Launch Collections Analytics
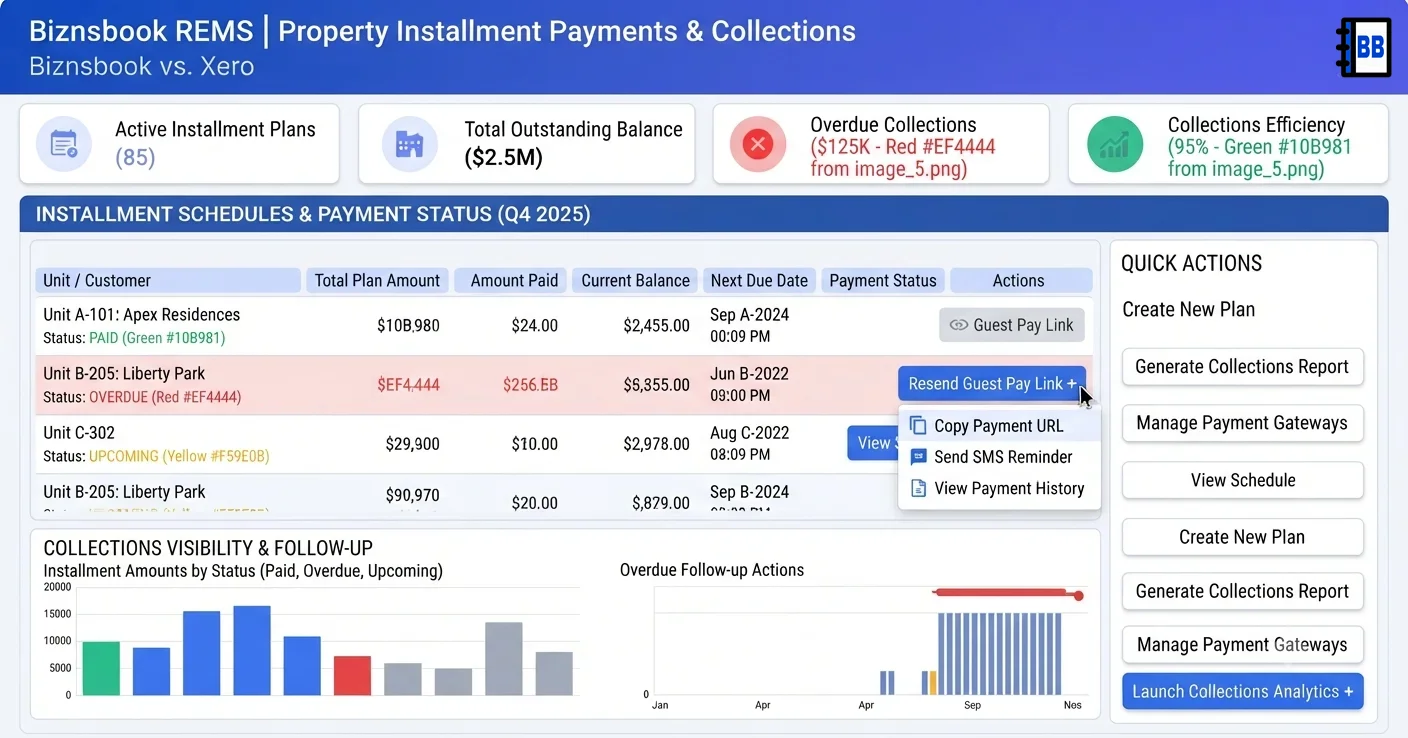The width and height of the screenshot is (1408, 738). pos(1242,692)
